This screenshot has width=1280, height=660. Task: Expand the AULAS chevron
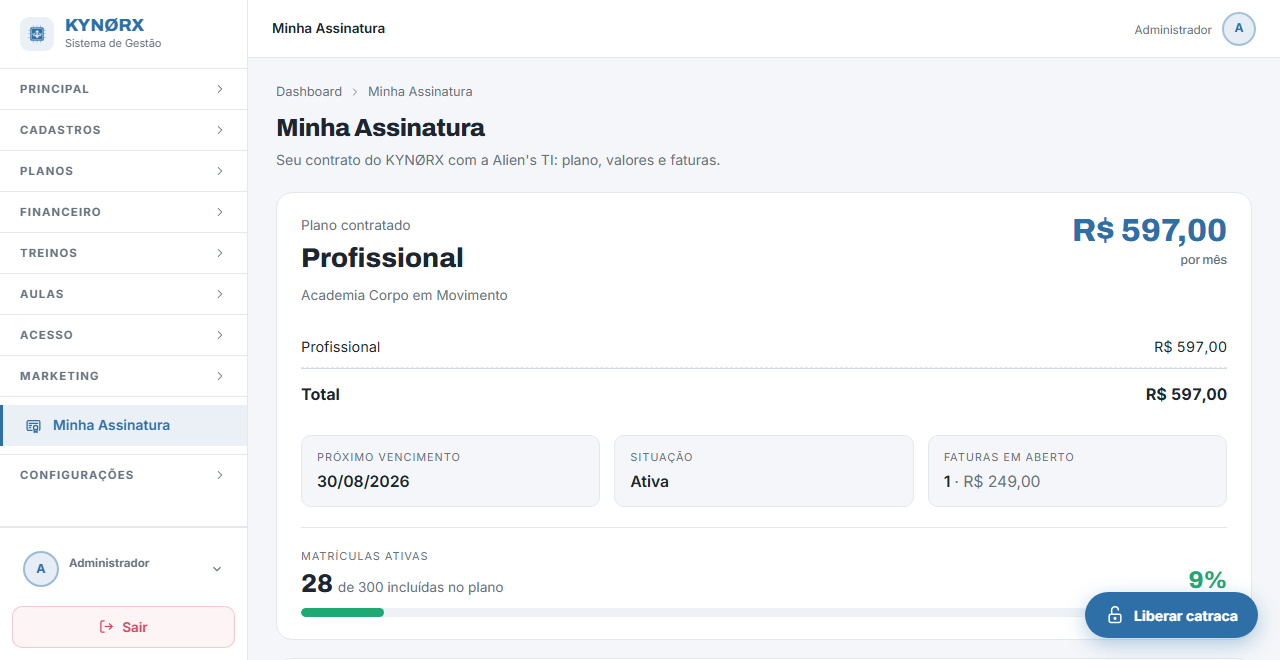220,294
